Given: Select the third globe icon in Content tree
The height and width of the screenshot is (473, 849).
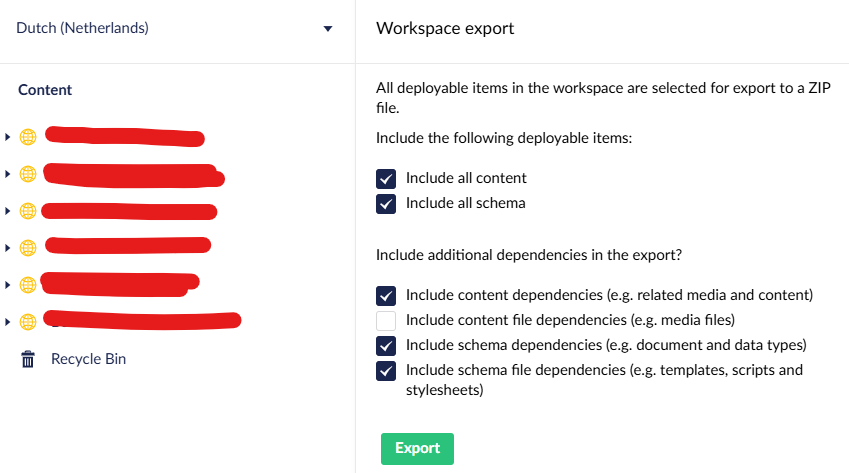Looking at the screenshot, I should point(28,211).
